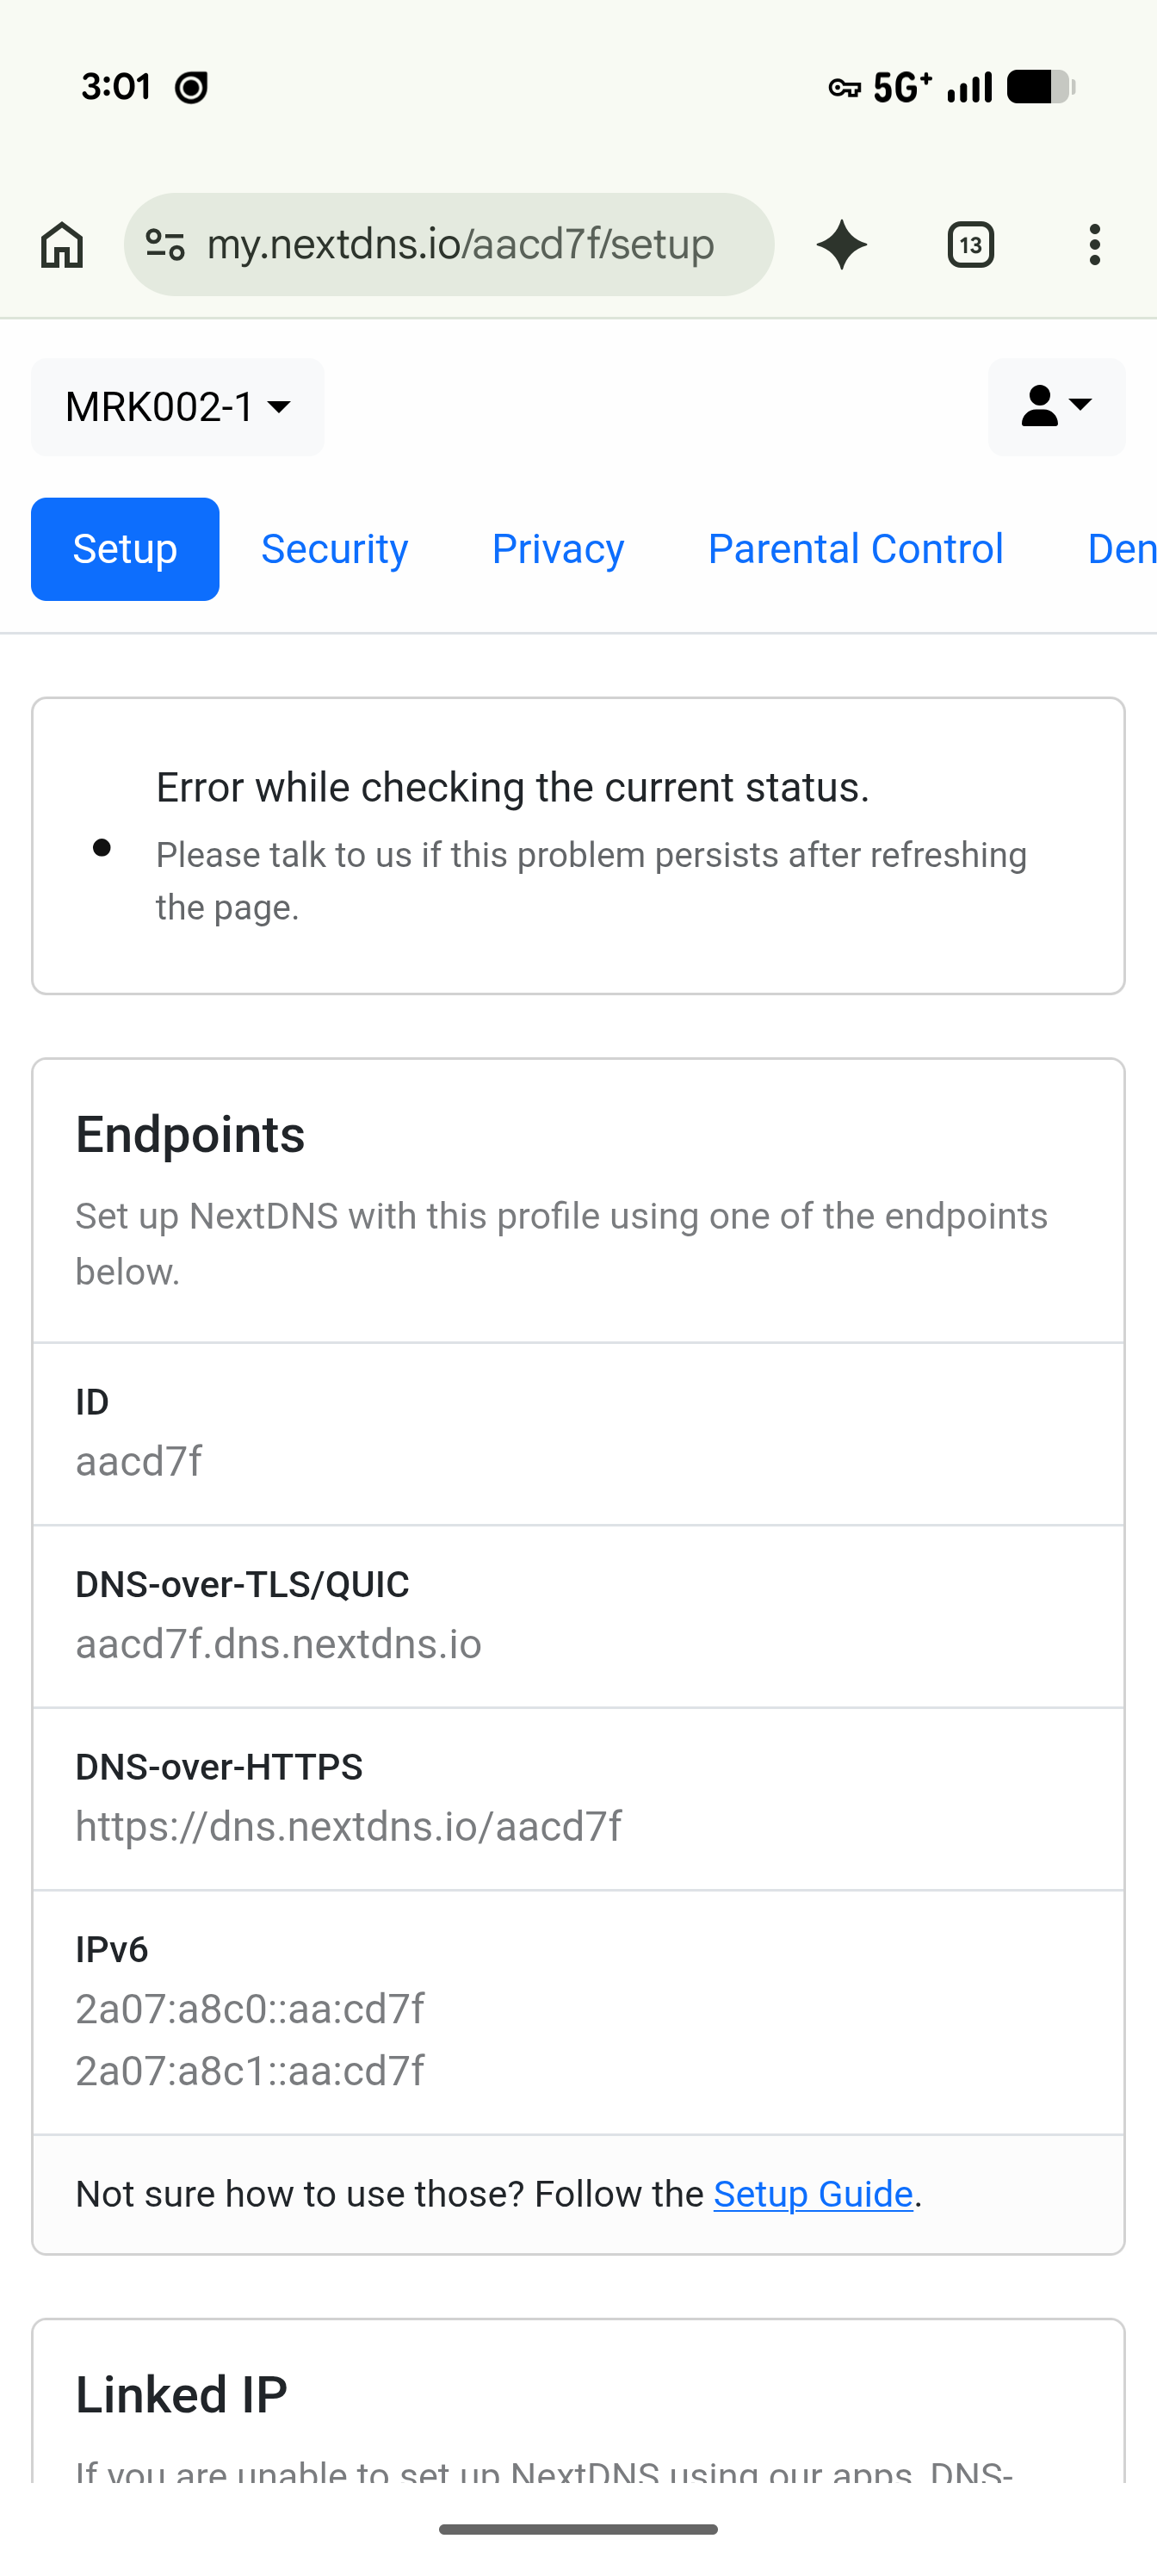Image resolution: width=1157 pixels, height=2576 pixels.
Task: Switch to the Security tab
Action: coord(334,549)
